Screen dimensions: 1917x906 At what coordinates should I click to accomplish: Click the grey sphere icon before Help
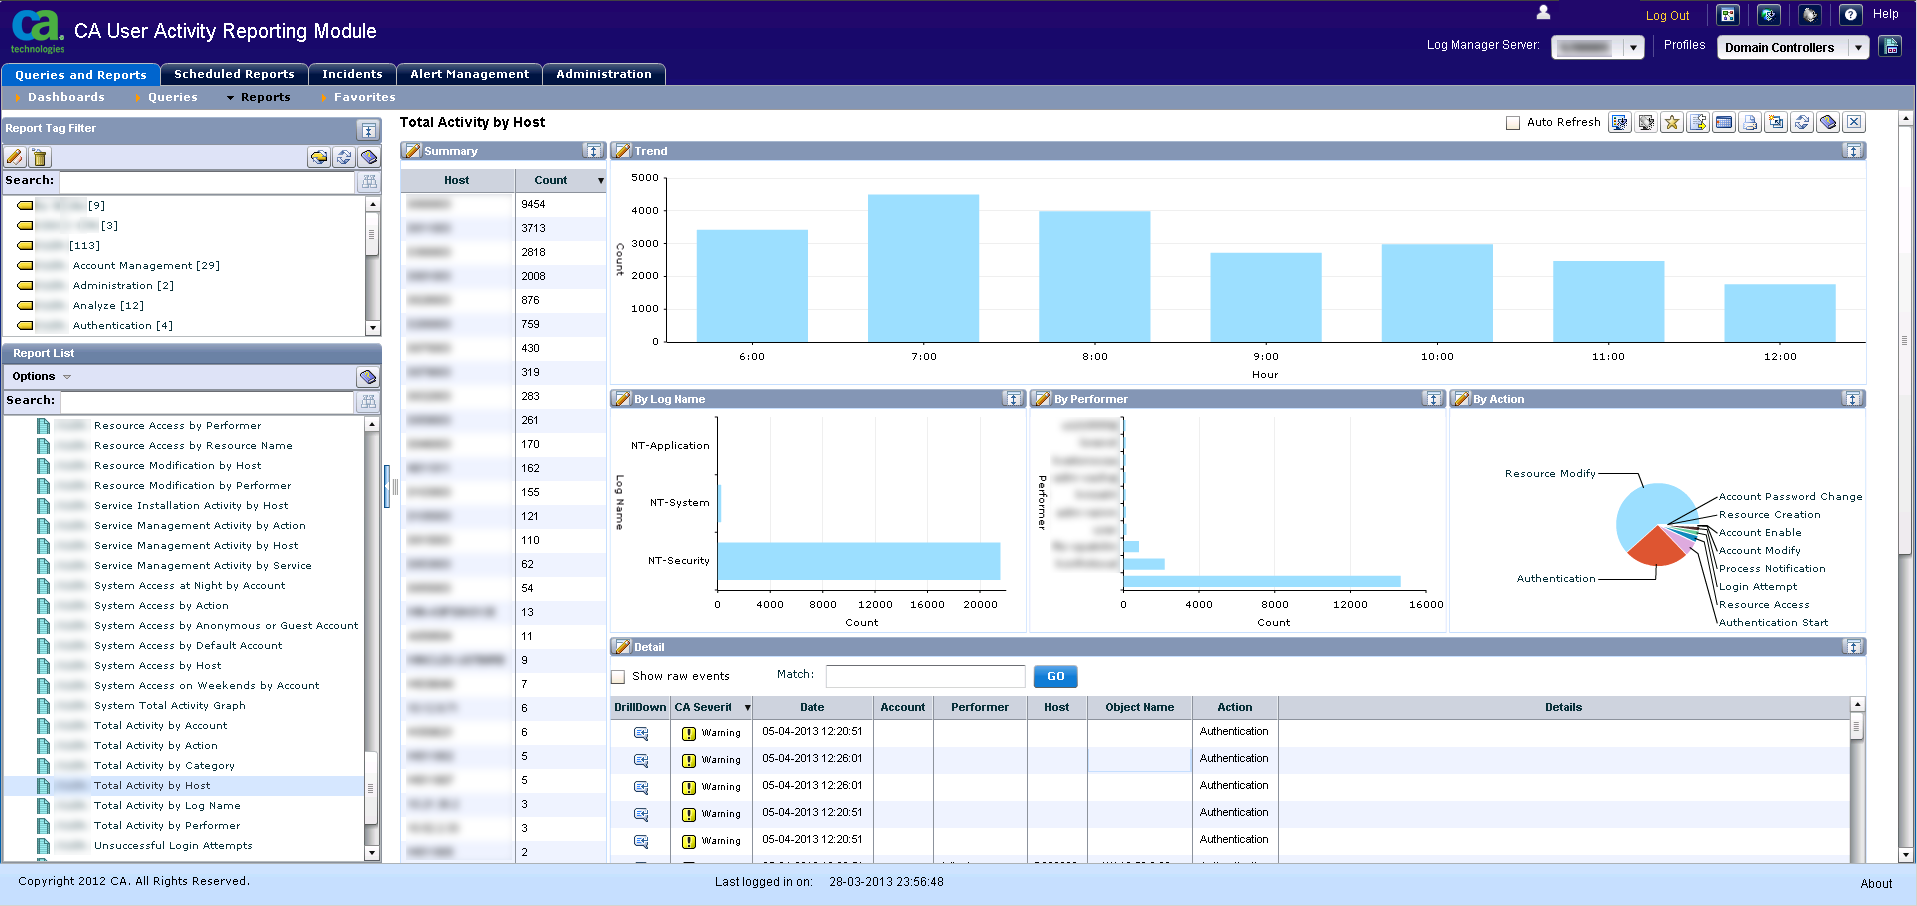(1809, 15)
